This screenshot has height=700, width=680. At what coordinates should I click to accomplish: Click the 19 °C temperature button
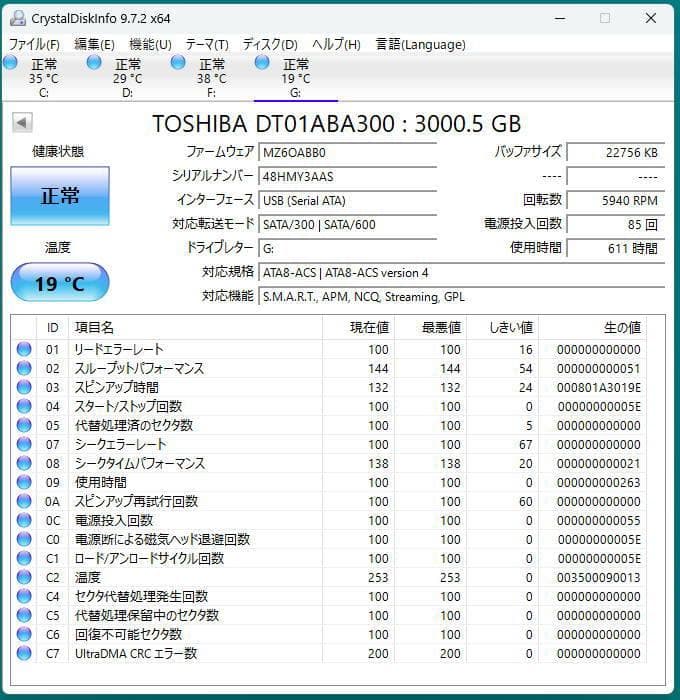point(60,283)
